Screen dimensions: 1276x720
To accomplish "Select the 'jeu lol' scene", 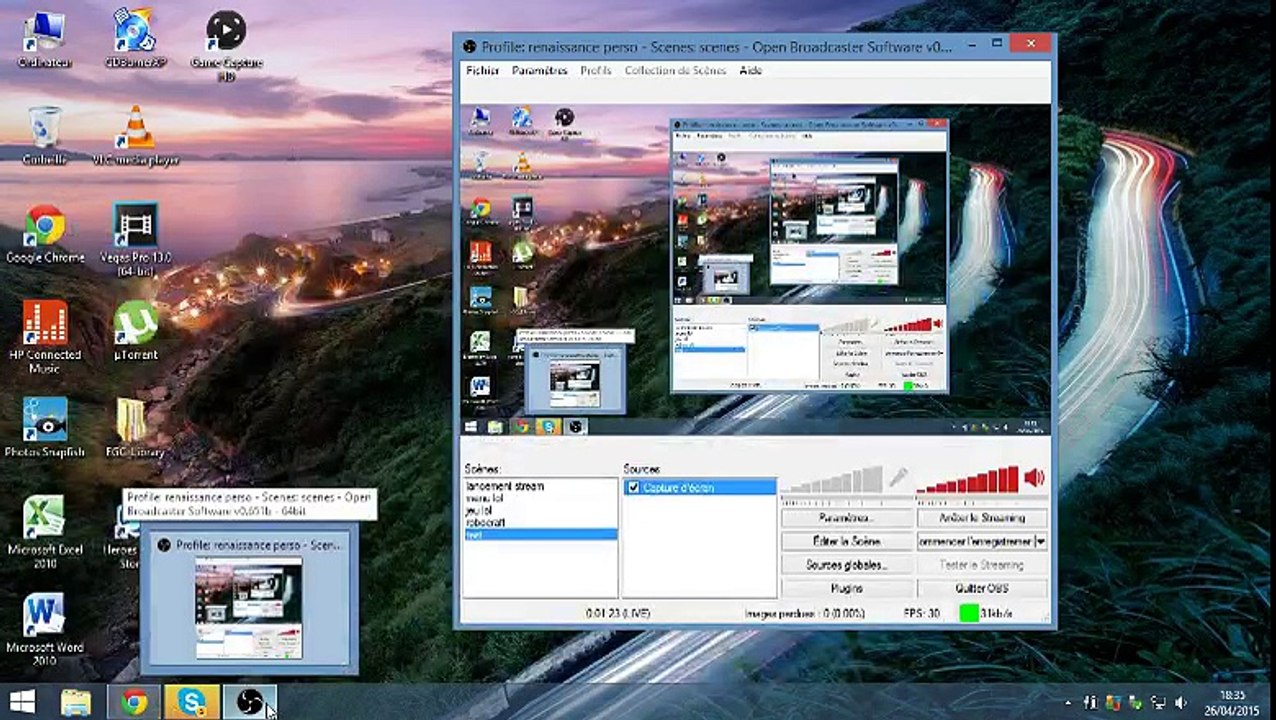I will click(x=541, y=510).
